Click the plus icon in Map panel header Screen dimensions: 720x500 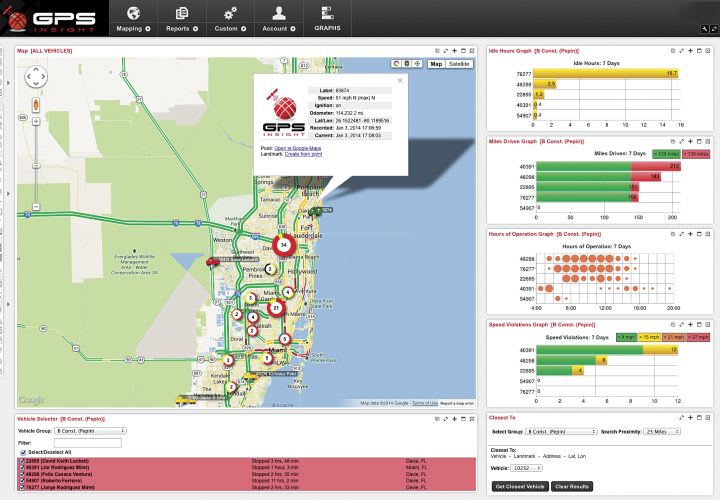point(454,51)
